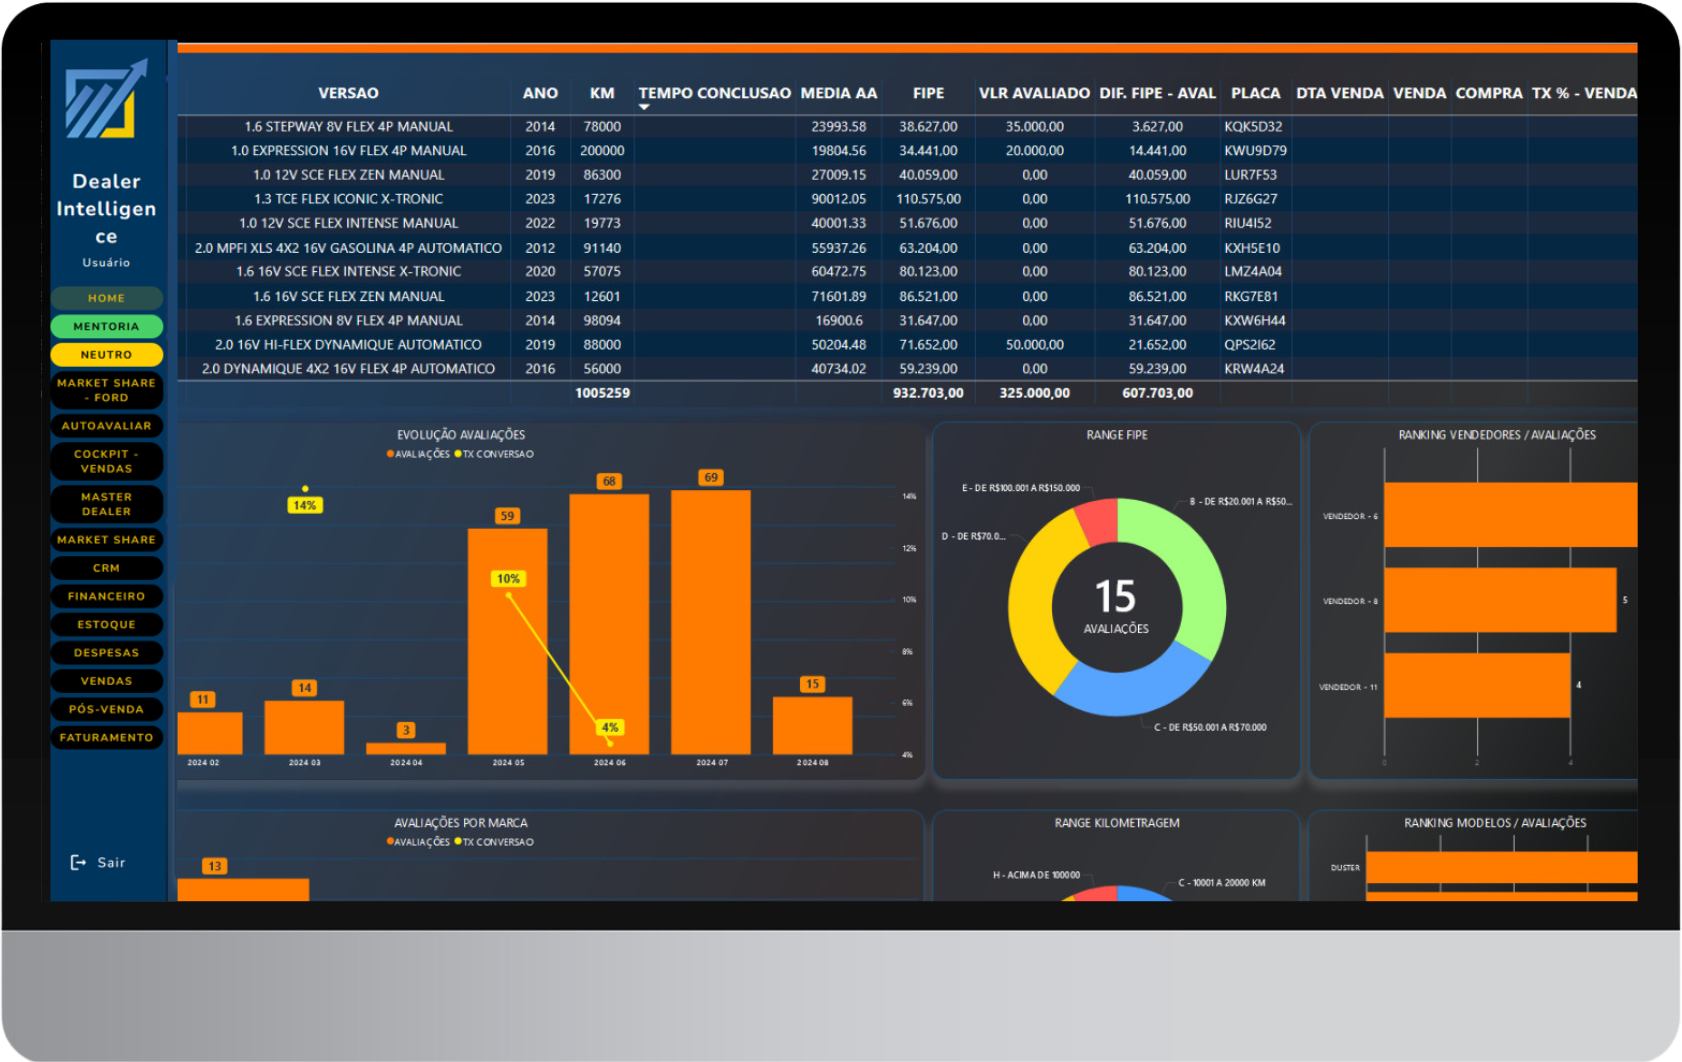Click the Sair logout door icon

point(78,863)
